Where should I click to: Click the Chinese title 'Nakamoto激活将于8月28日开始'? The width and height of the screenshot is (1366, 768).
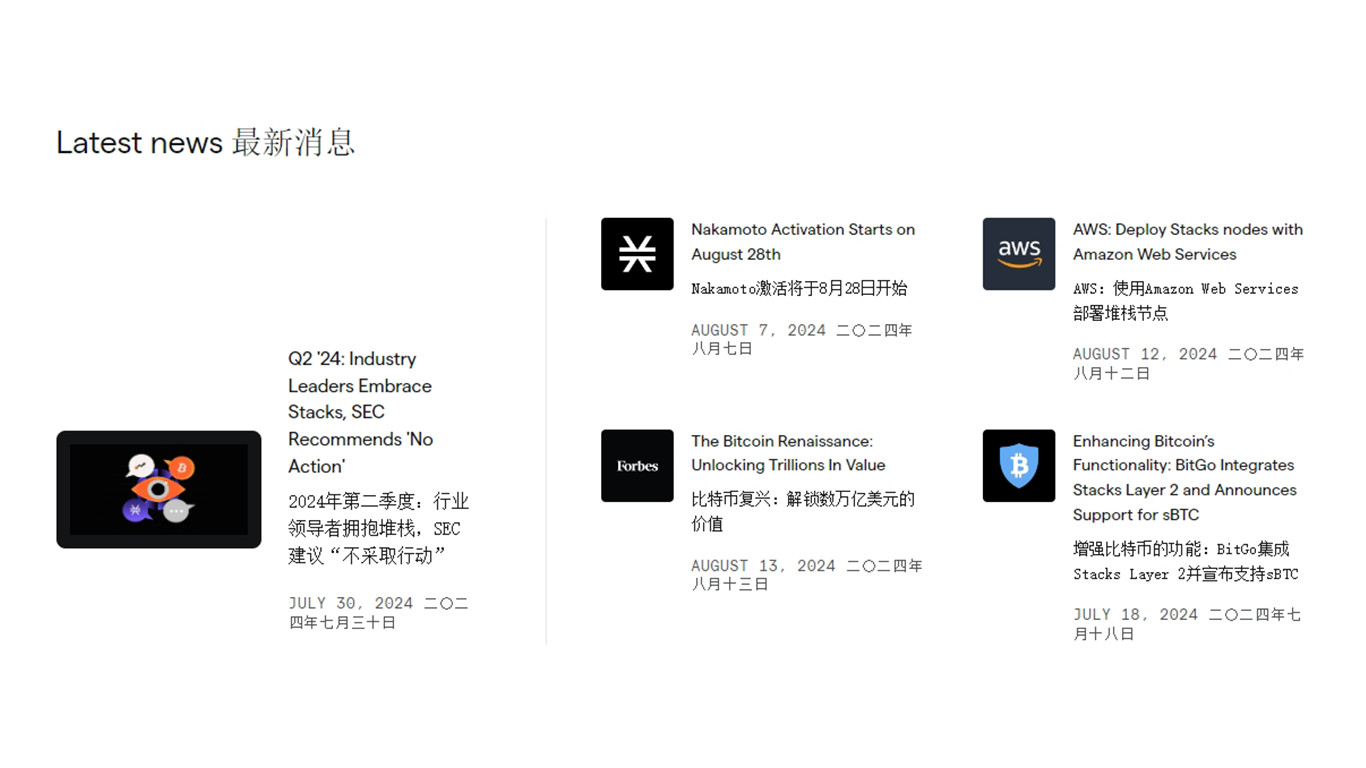click(799, 289)
